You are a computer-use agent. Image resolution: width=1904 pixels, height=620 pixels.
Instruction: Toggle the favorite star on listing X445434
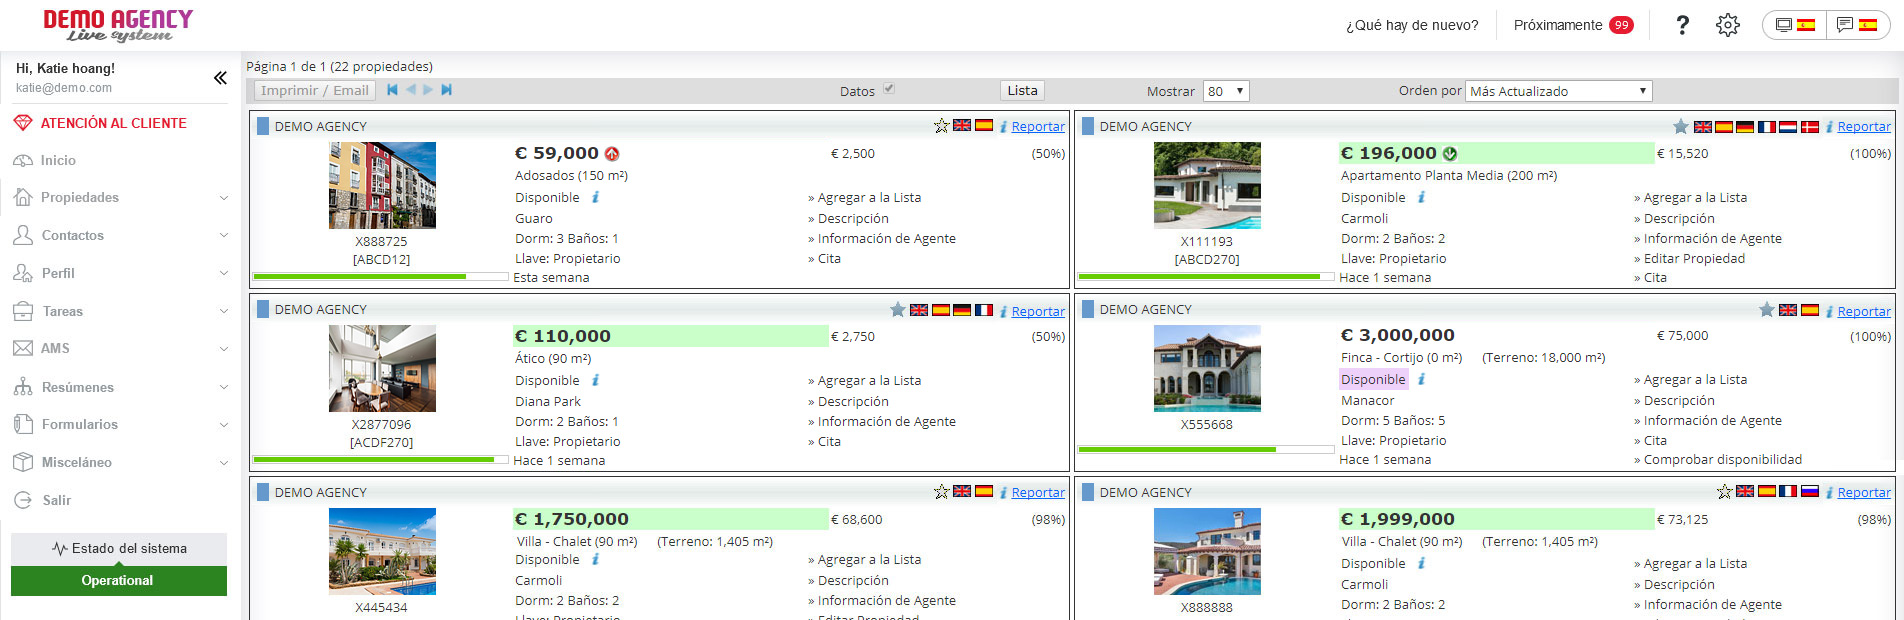click(941, 492)
